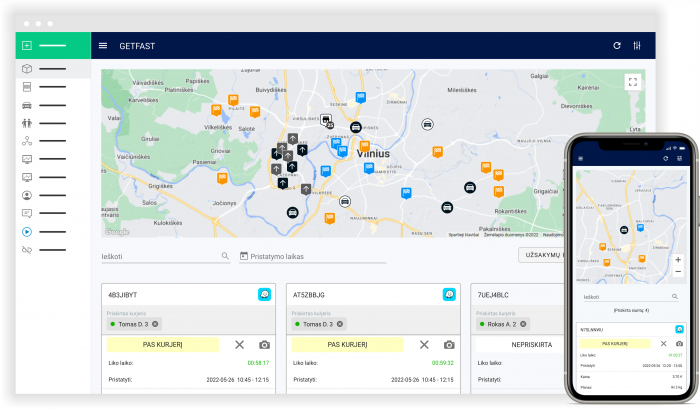Select the people sidebar icon
The height and width of the screenshot is (409, 700).
click(x=27, y=123)
